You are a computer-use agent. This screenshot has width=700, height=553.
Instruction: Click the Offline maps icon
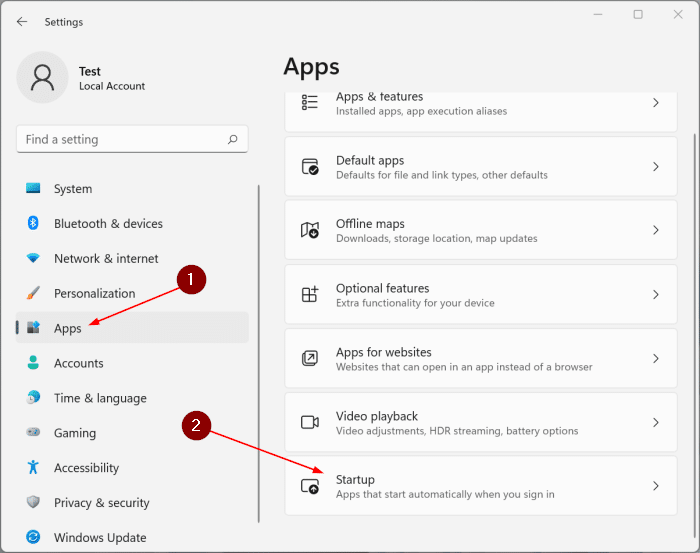point(310,230)
